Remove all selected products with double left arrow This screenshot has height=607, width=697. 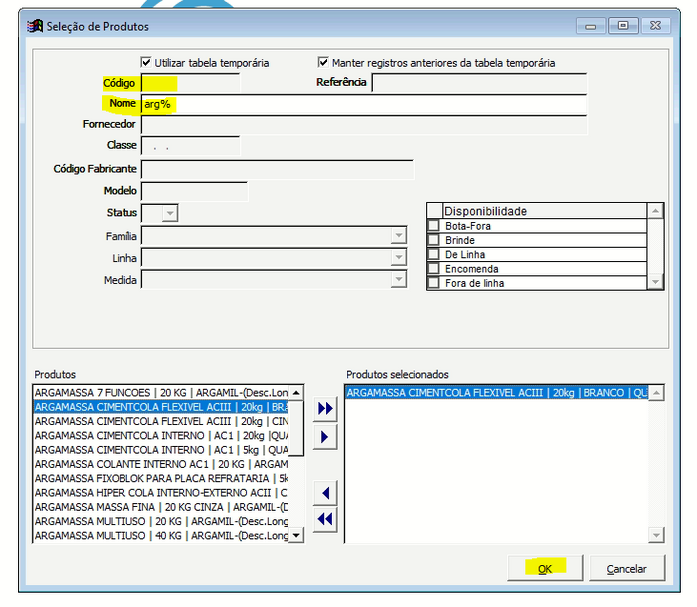click(x=325, y=519)
